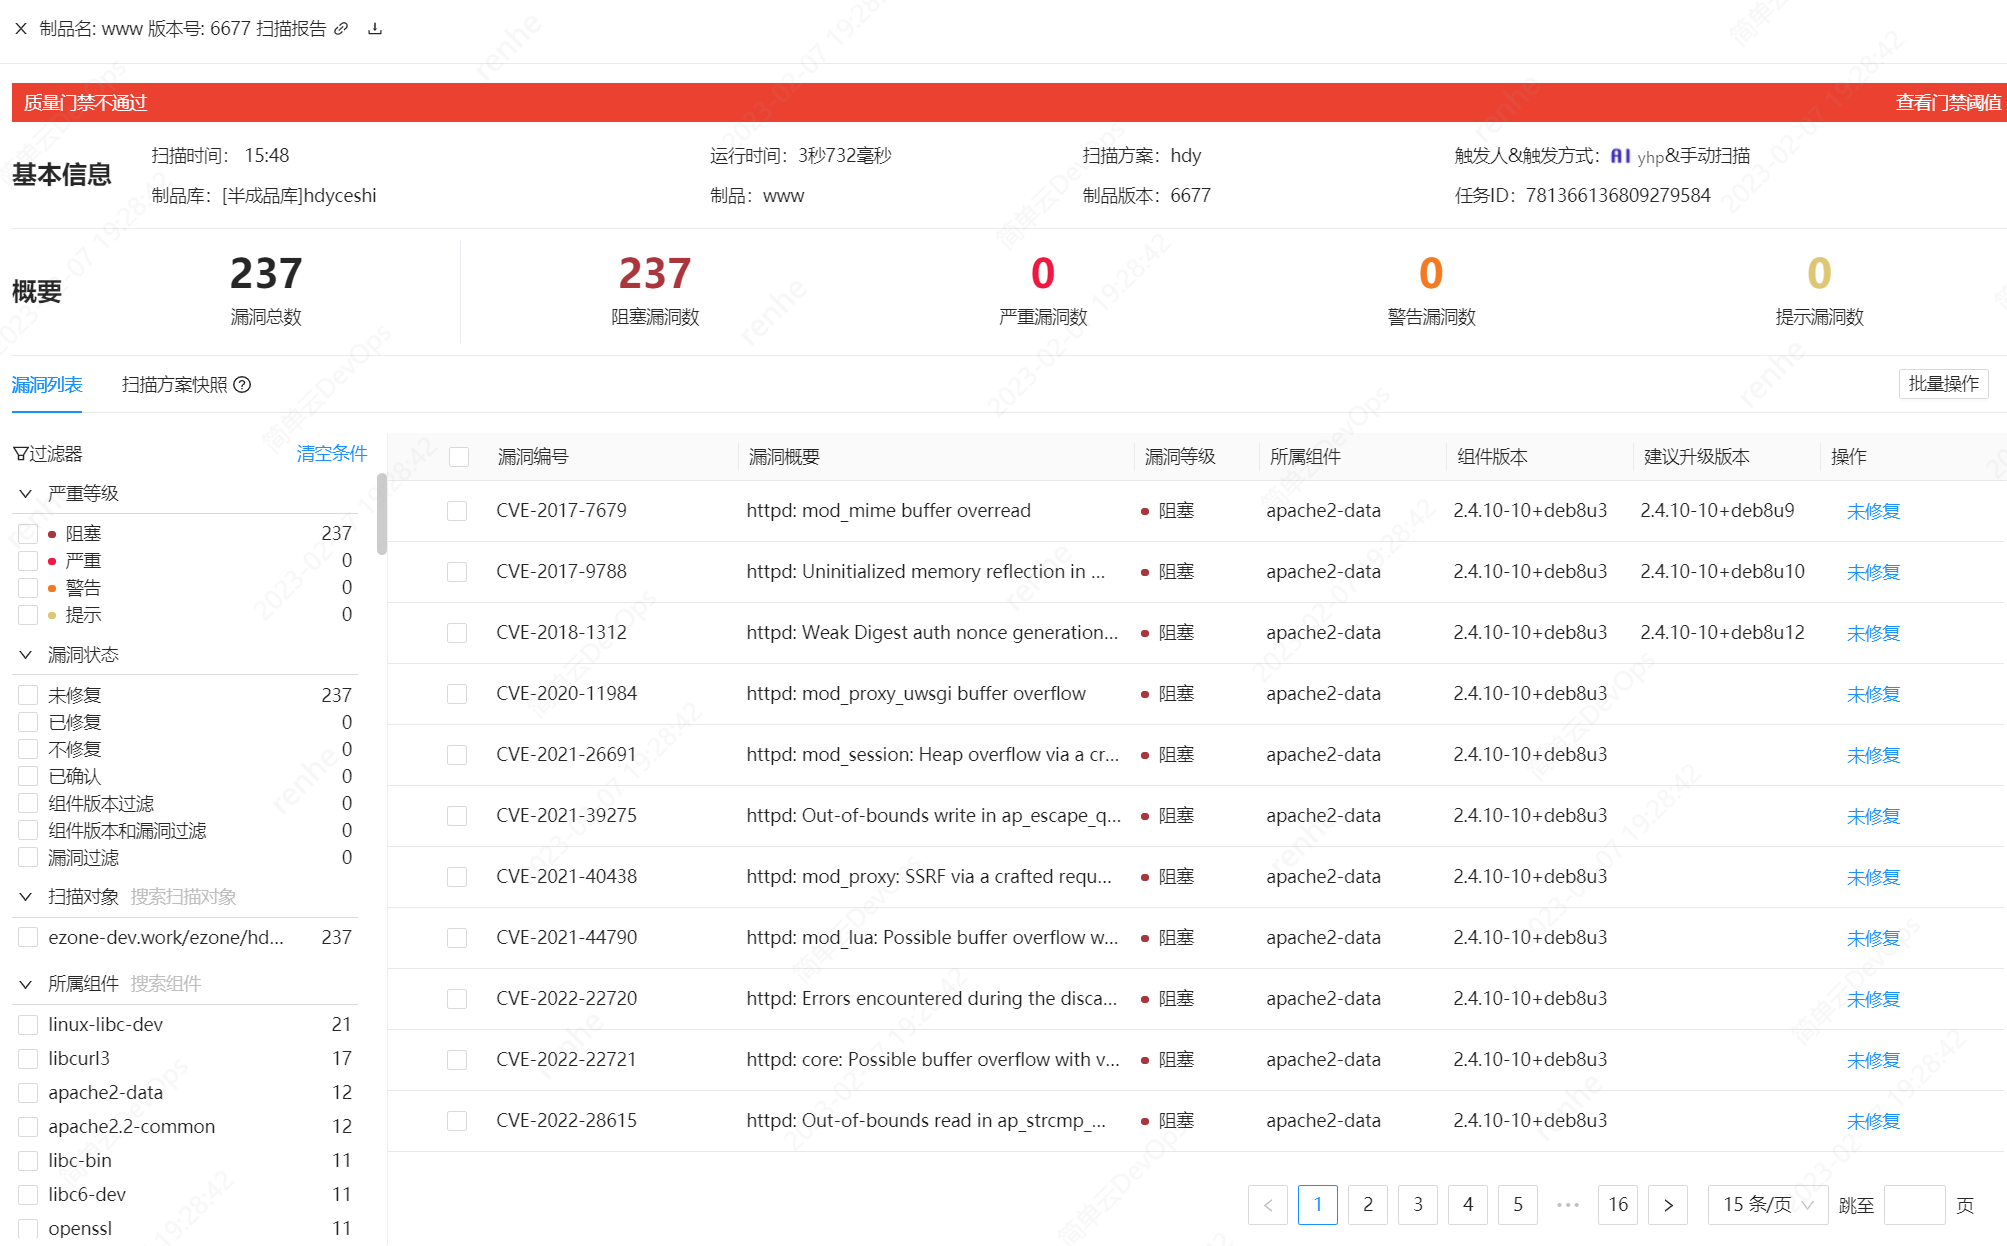Click the 跳至 page number input
Screen dimensions: 2007x1246
[1913, 1205]
